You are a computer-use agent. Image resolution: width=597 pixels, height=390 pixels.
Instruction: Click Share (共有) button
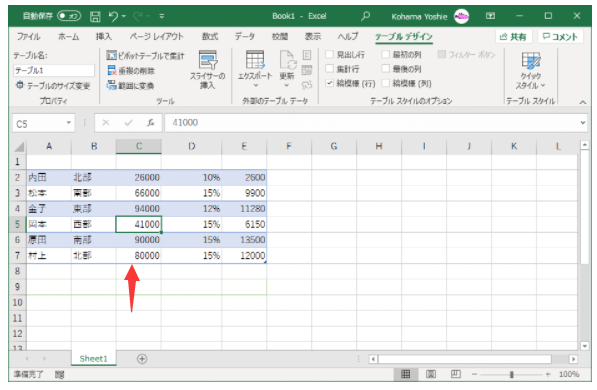(x=513, y=37)
